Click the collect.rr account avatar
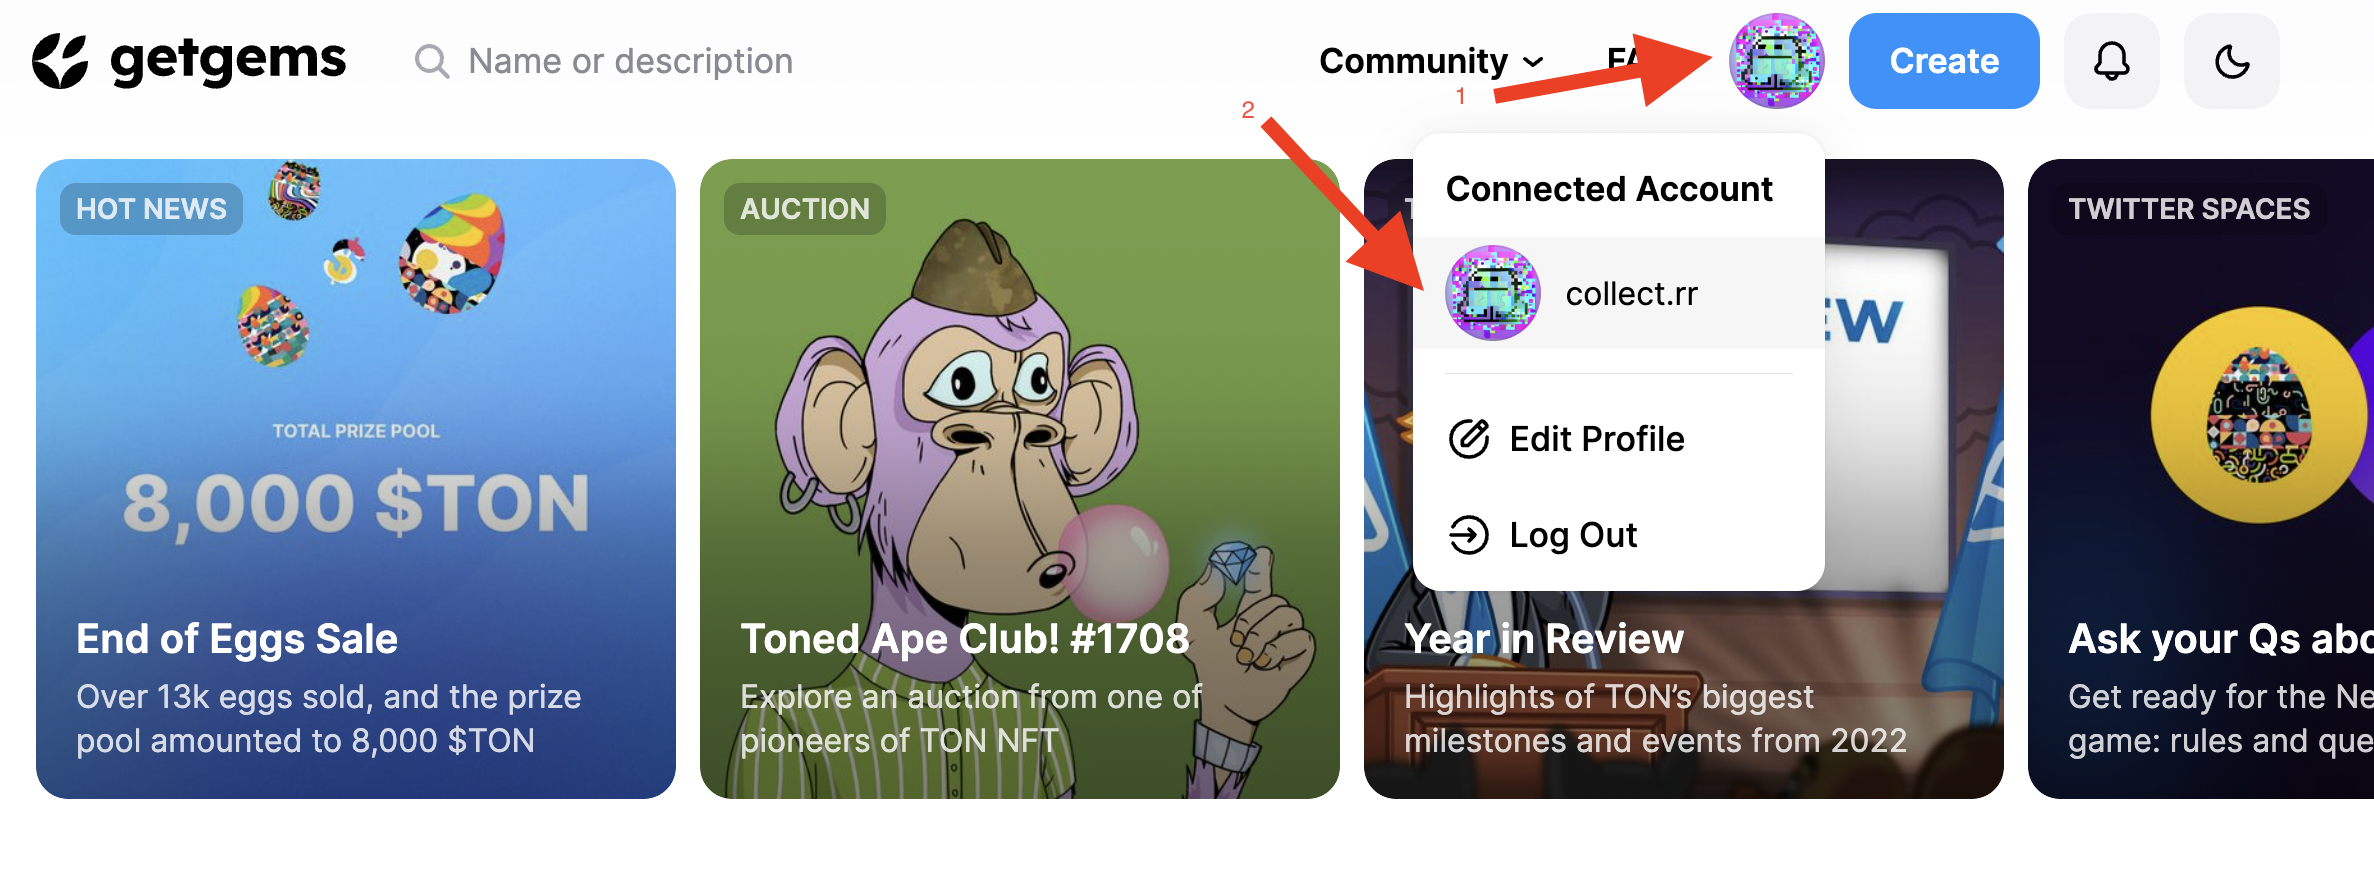 1493,293
